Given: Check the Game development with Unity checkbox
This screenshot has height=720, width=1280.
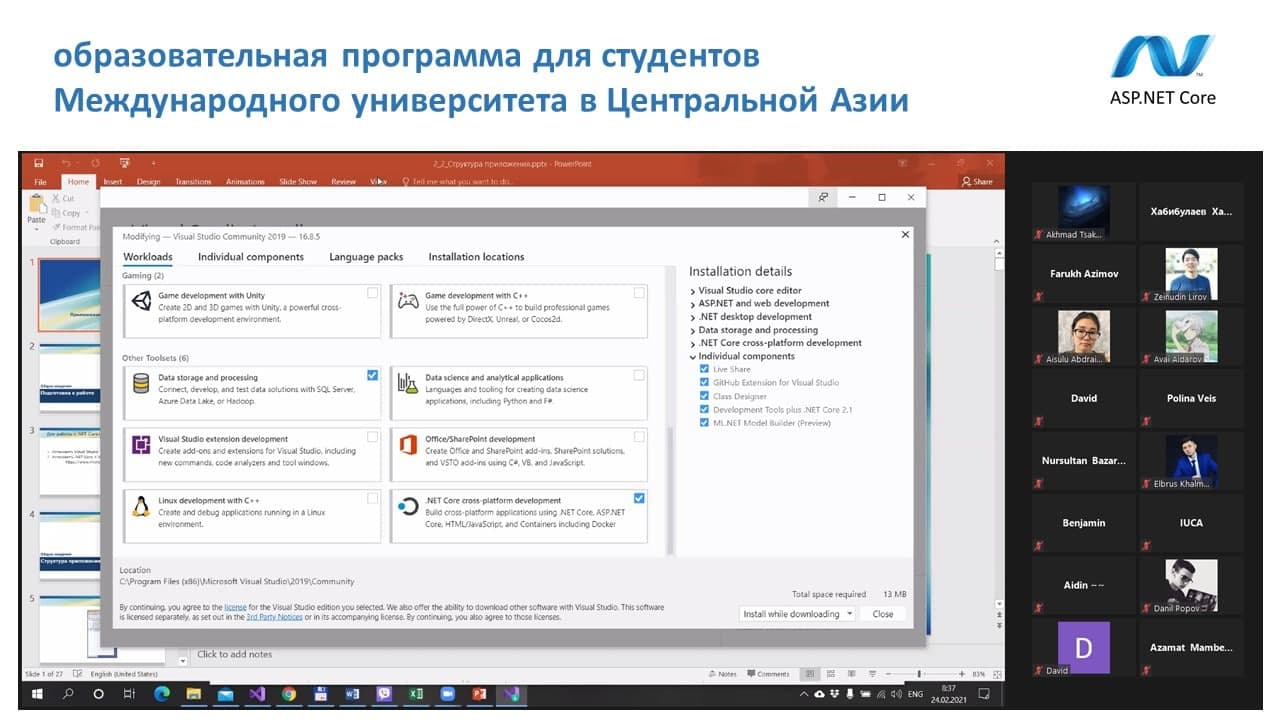Looking at the screenshot, I should (373, 293).
